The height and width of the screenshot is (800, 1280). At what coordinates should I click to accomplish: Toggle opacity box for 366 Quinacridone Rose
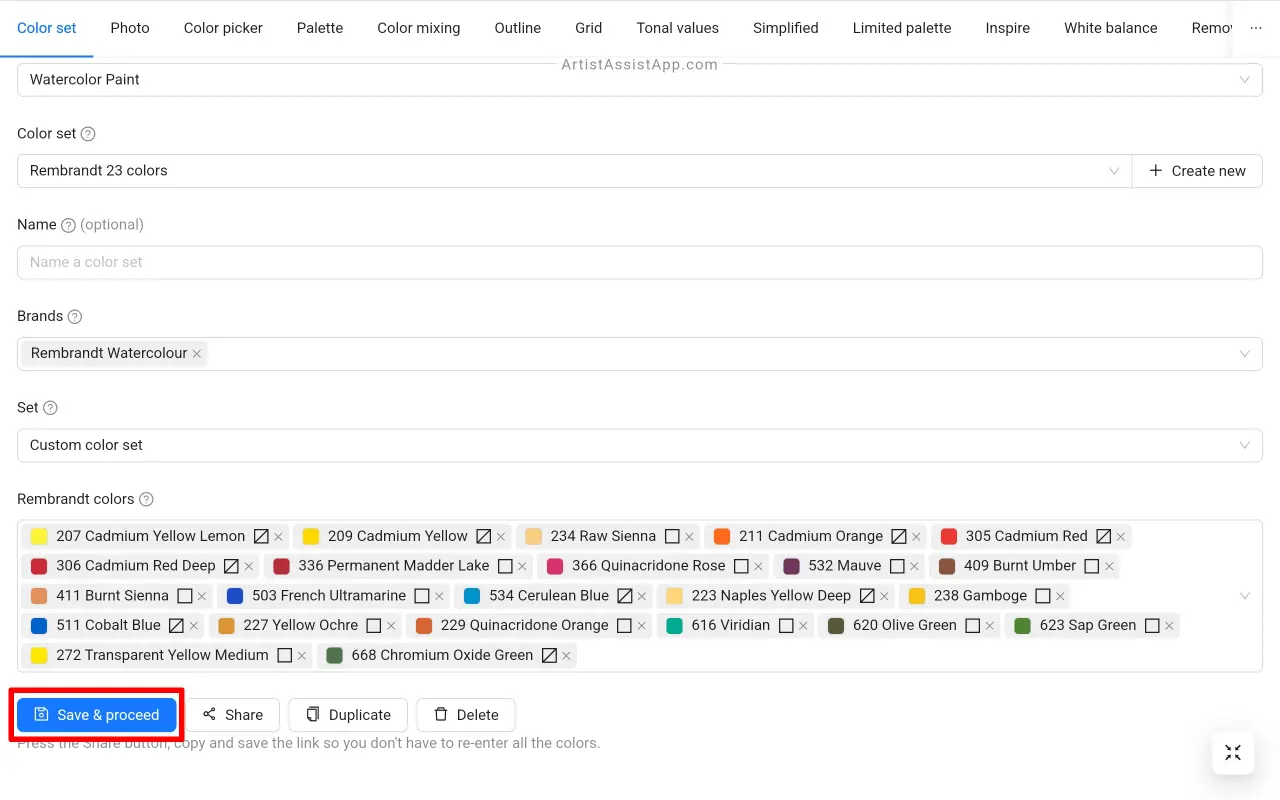[741, 566]
